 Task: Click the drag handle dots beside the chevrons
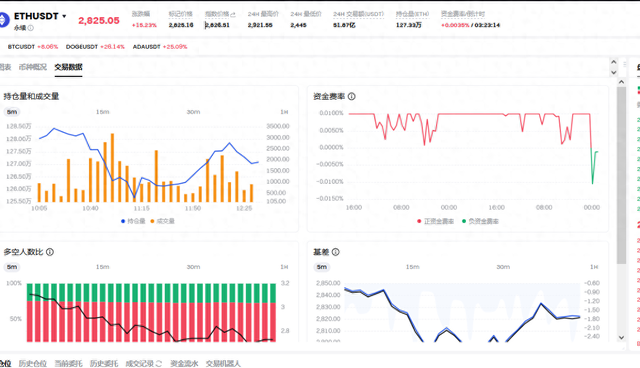624,64
